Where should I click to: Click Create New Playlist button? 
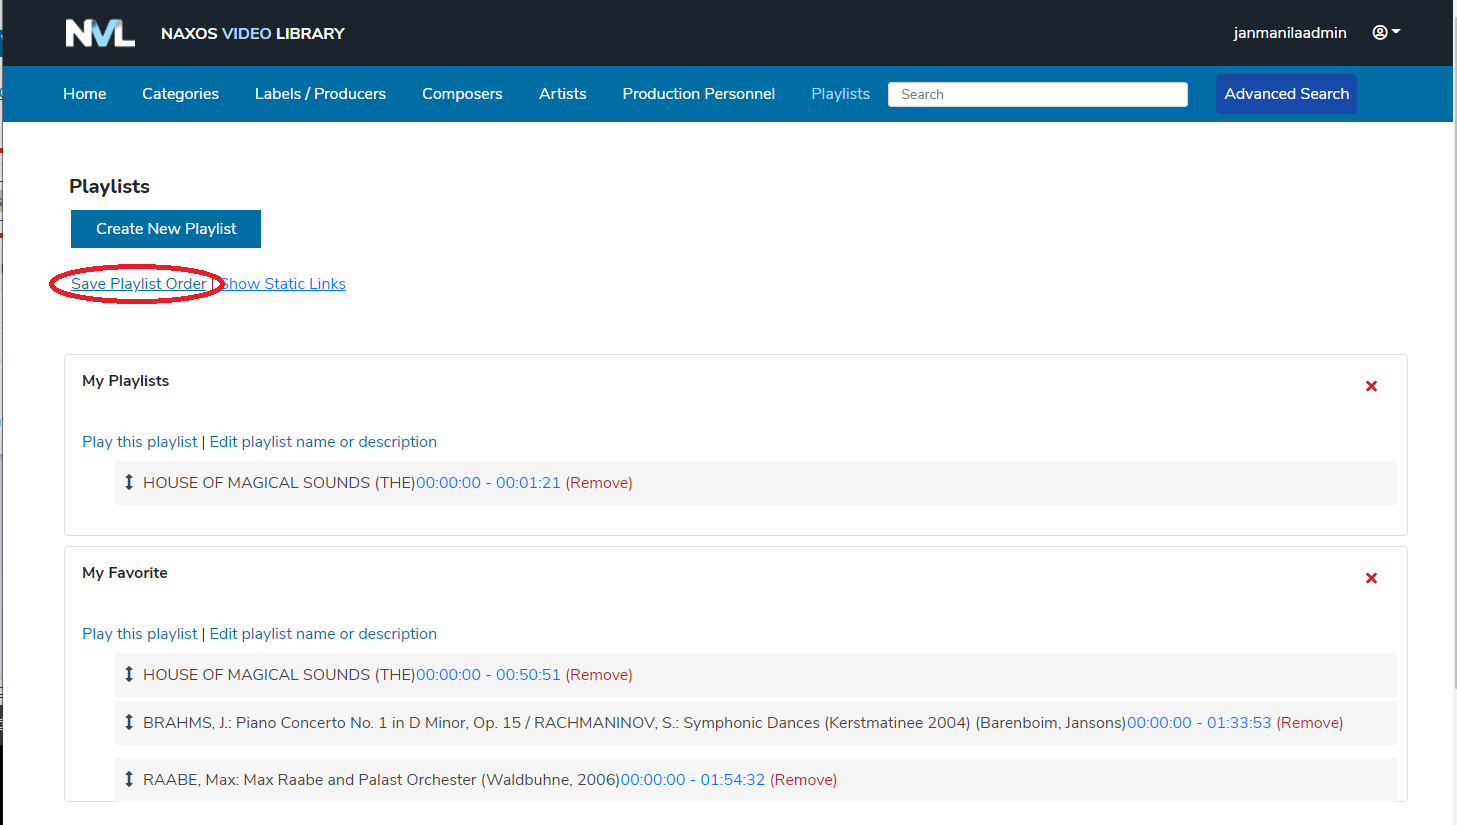166,229
